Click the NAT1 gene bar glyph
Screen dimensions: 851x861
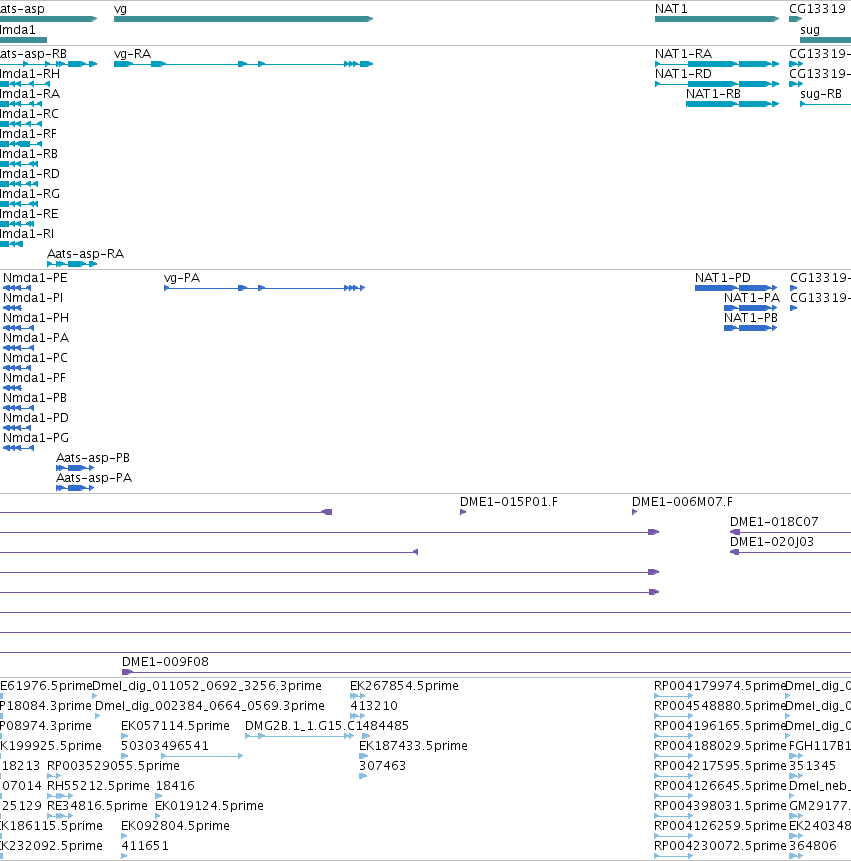(x=716, y=19)
